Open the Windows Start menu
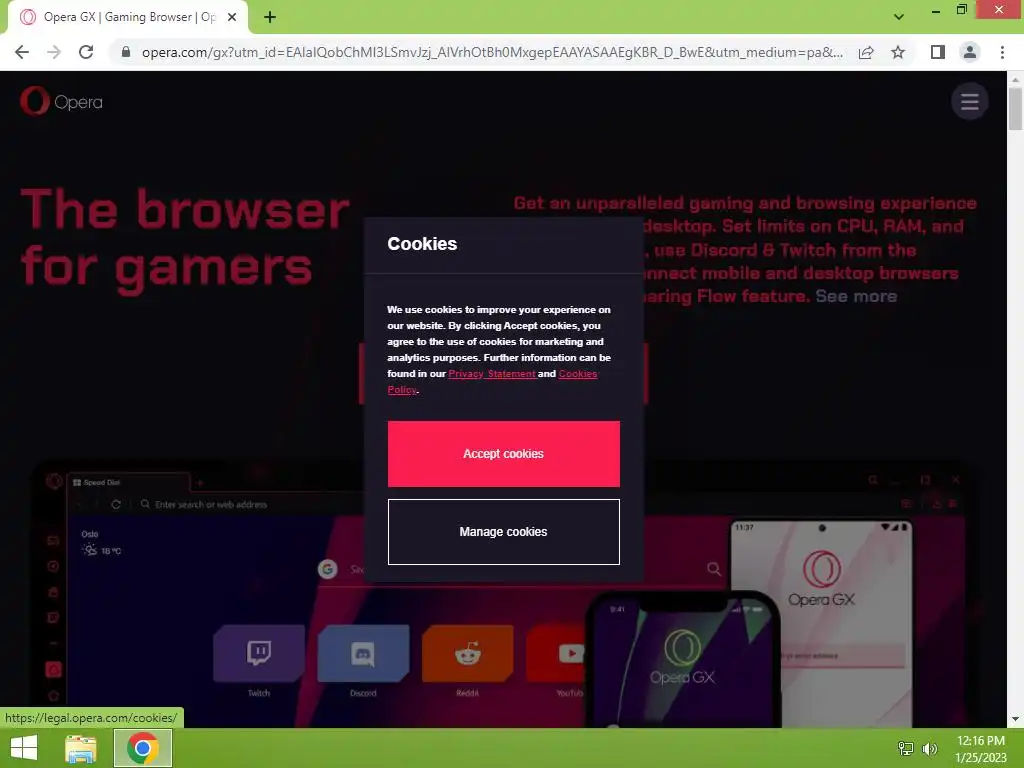Image resolution: width=1024 pixels, height=768 pixels. [24, 748]
